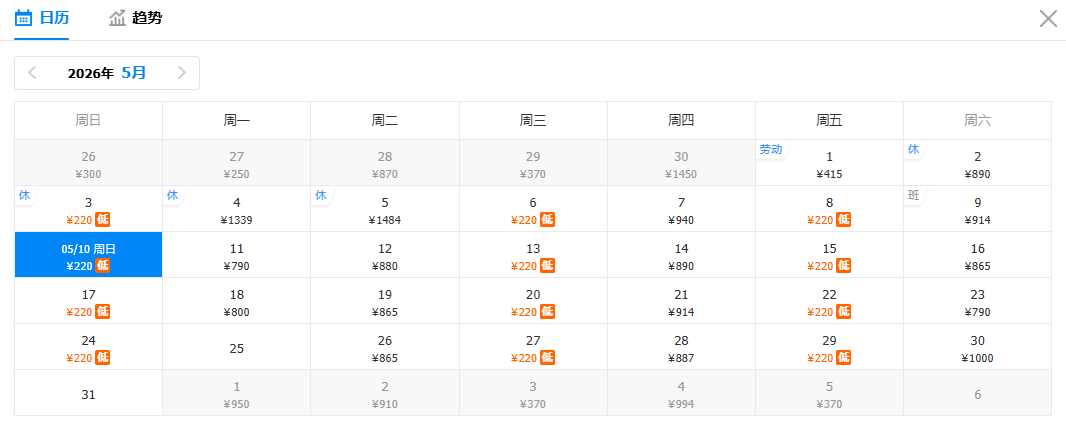Image resolution: width=1066 pixels, height=441 pixels.
Task: Select May 18 priced at ¥800
Action: (237, 301)
